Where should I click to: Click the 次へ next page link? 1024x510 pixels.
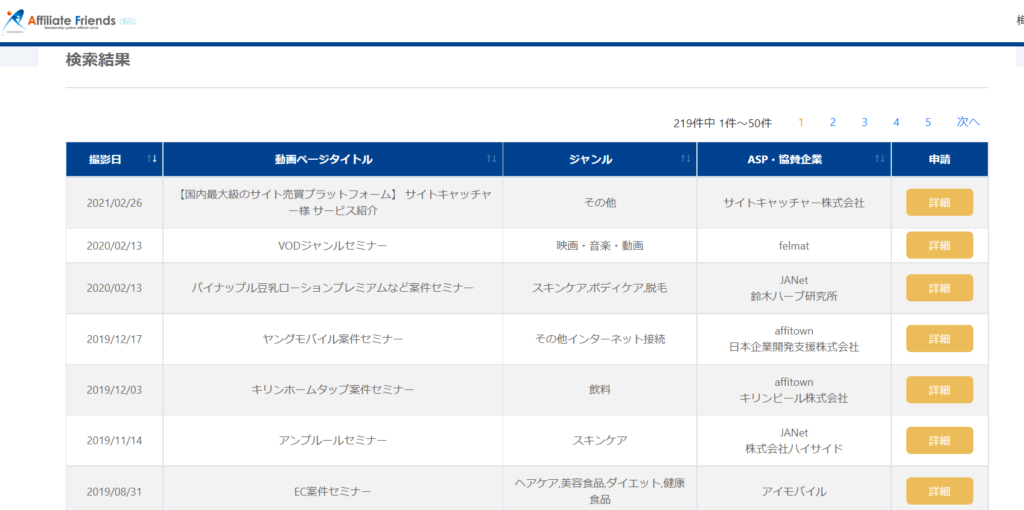click(968, 122)
